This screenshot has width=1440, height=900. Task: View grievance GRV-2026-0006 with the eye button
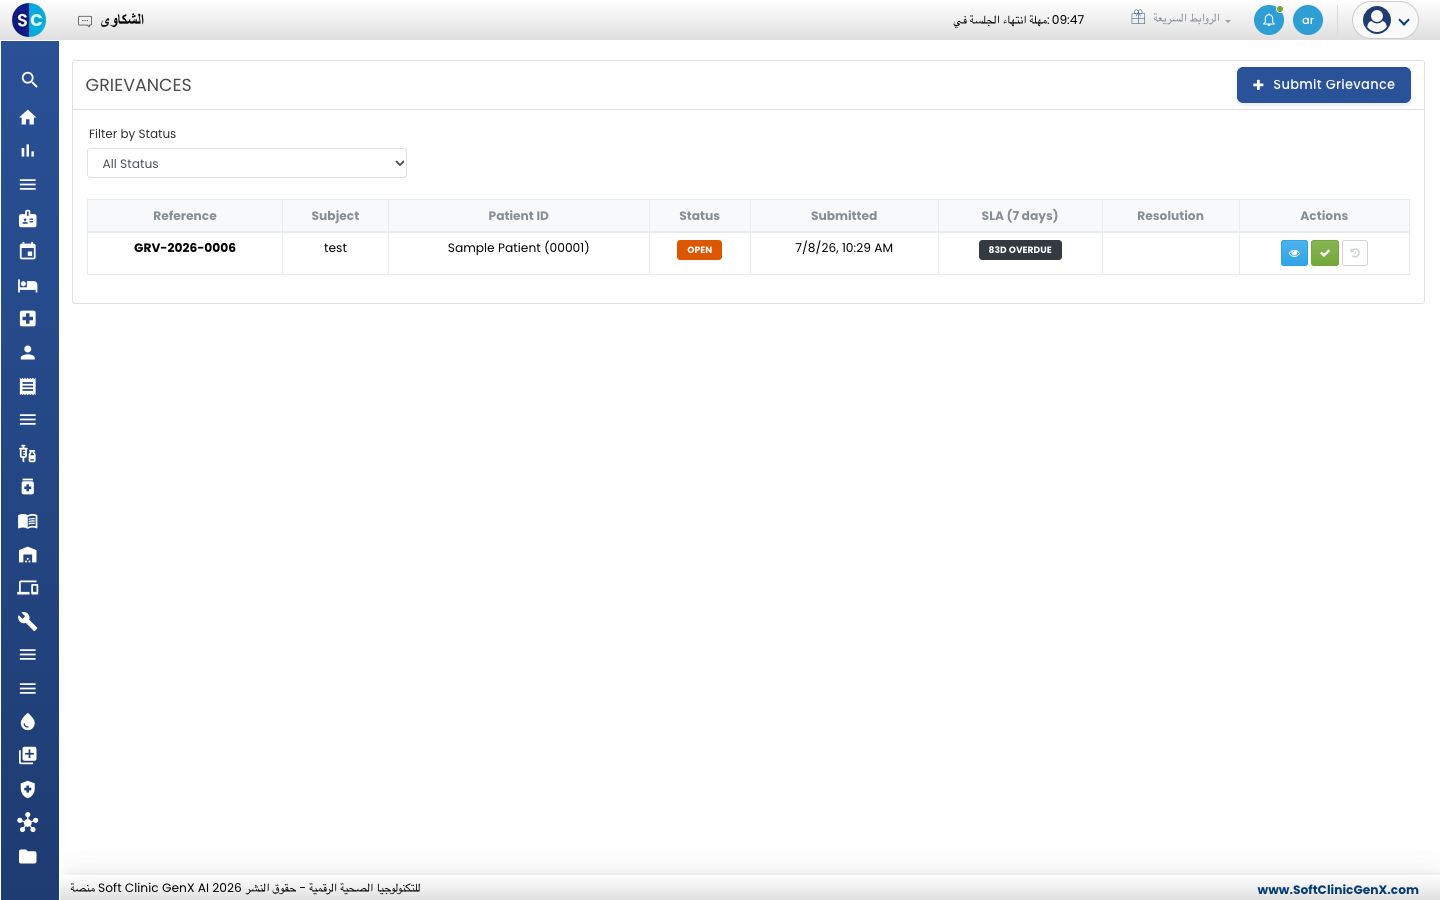(1294, 253)
